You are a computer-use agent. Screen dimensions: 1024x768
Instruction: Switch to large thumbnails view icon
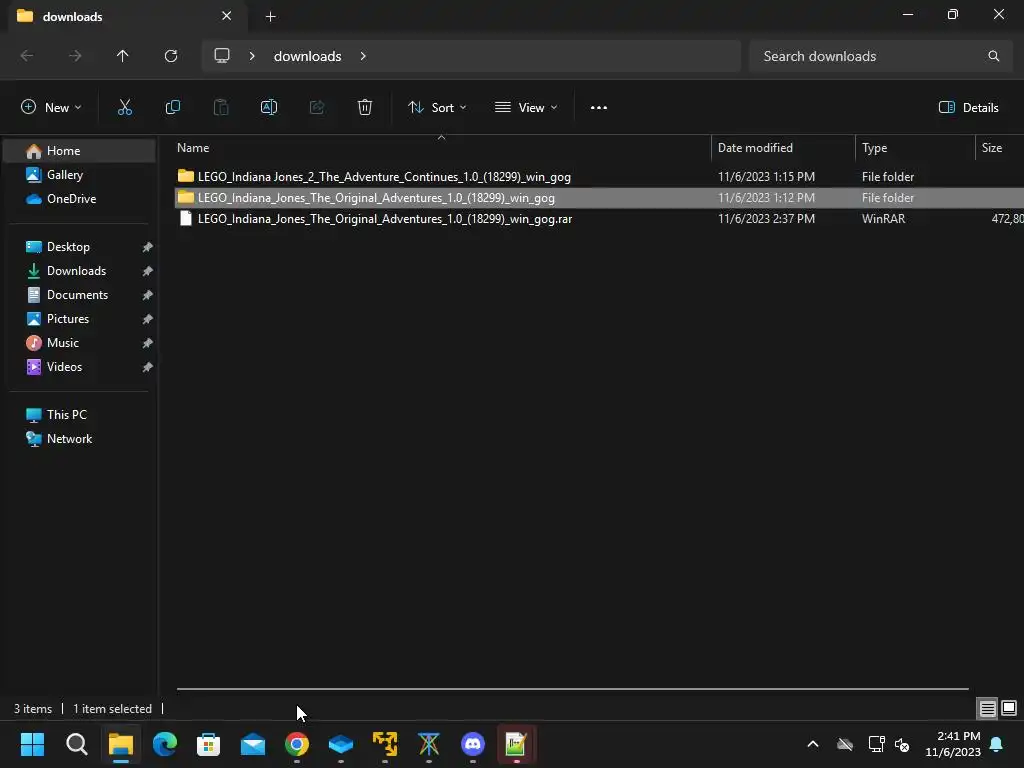point(1009,708)
